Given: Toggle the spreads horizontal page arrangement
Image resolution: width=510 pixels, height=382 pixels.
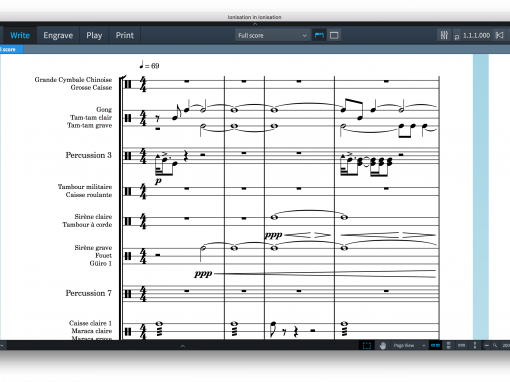Looking at the screenshot, I should point(435,345).
